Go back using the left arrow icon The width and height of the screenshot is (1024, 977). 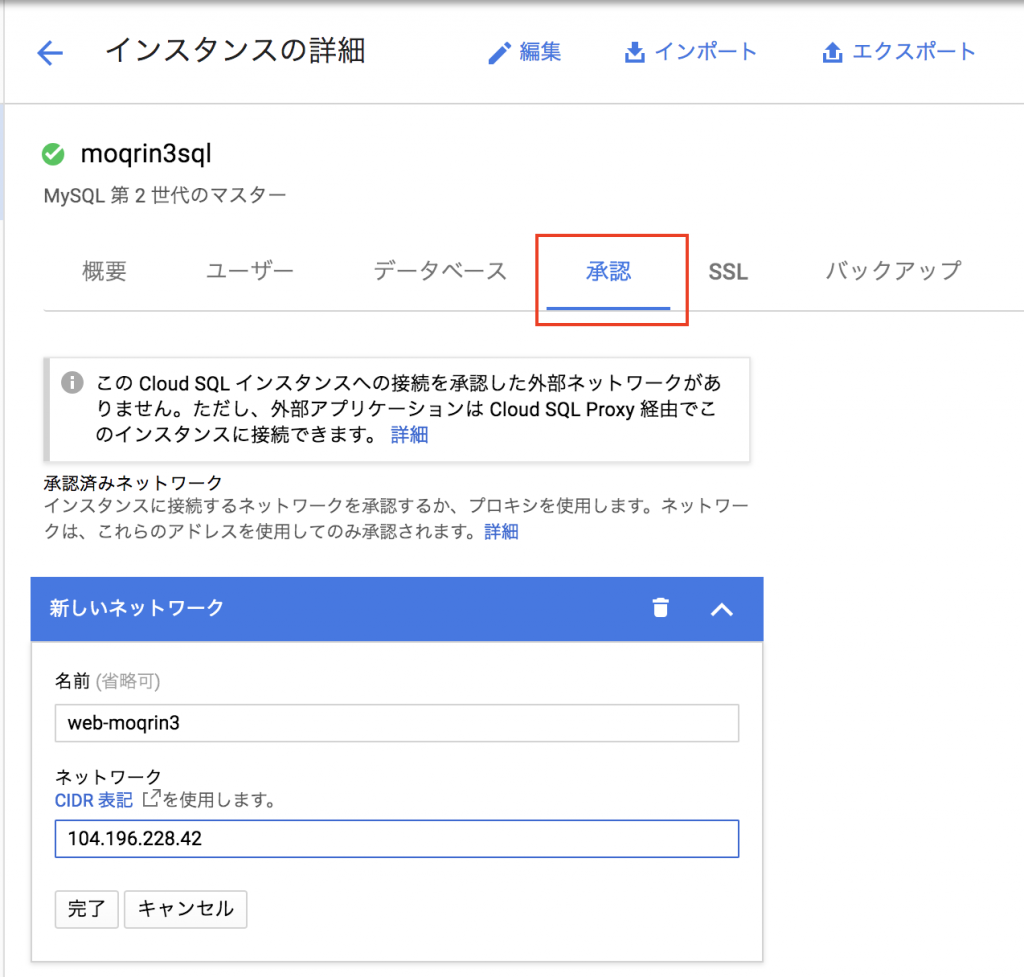tap(50, 53)
